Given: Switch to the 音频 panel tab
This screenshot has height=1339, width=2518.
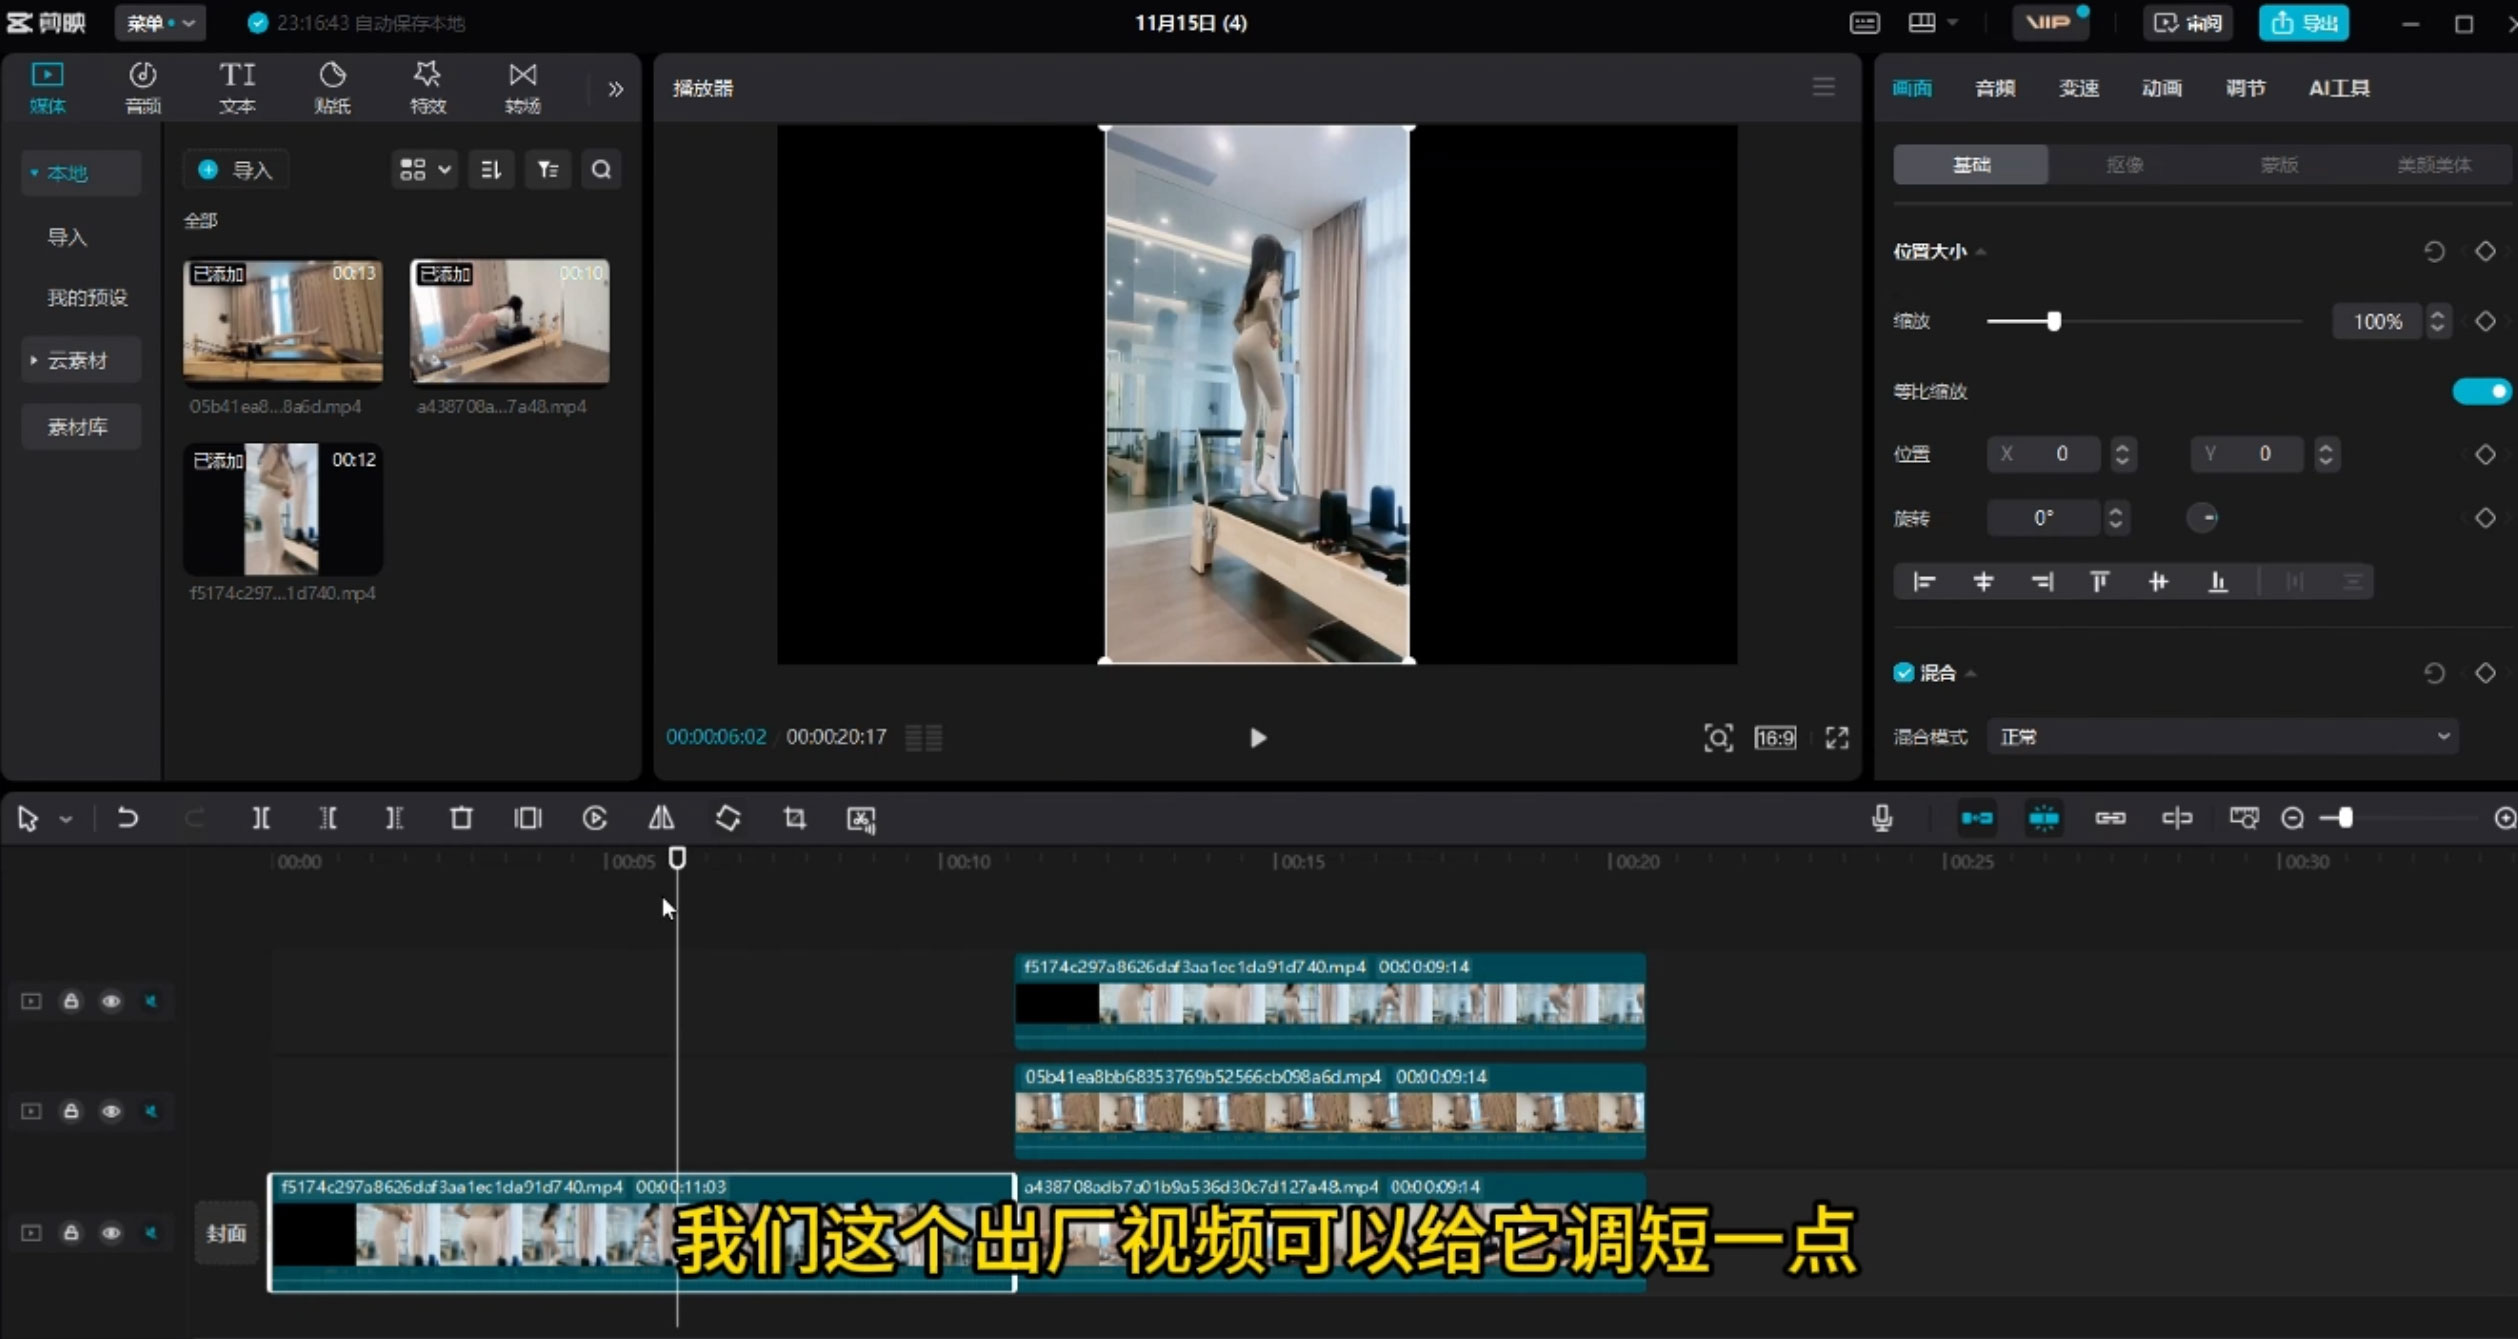Looking at the screenshot, I should click(x=1994, y=87).
